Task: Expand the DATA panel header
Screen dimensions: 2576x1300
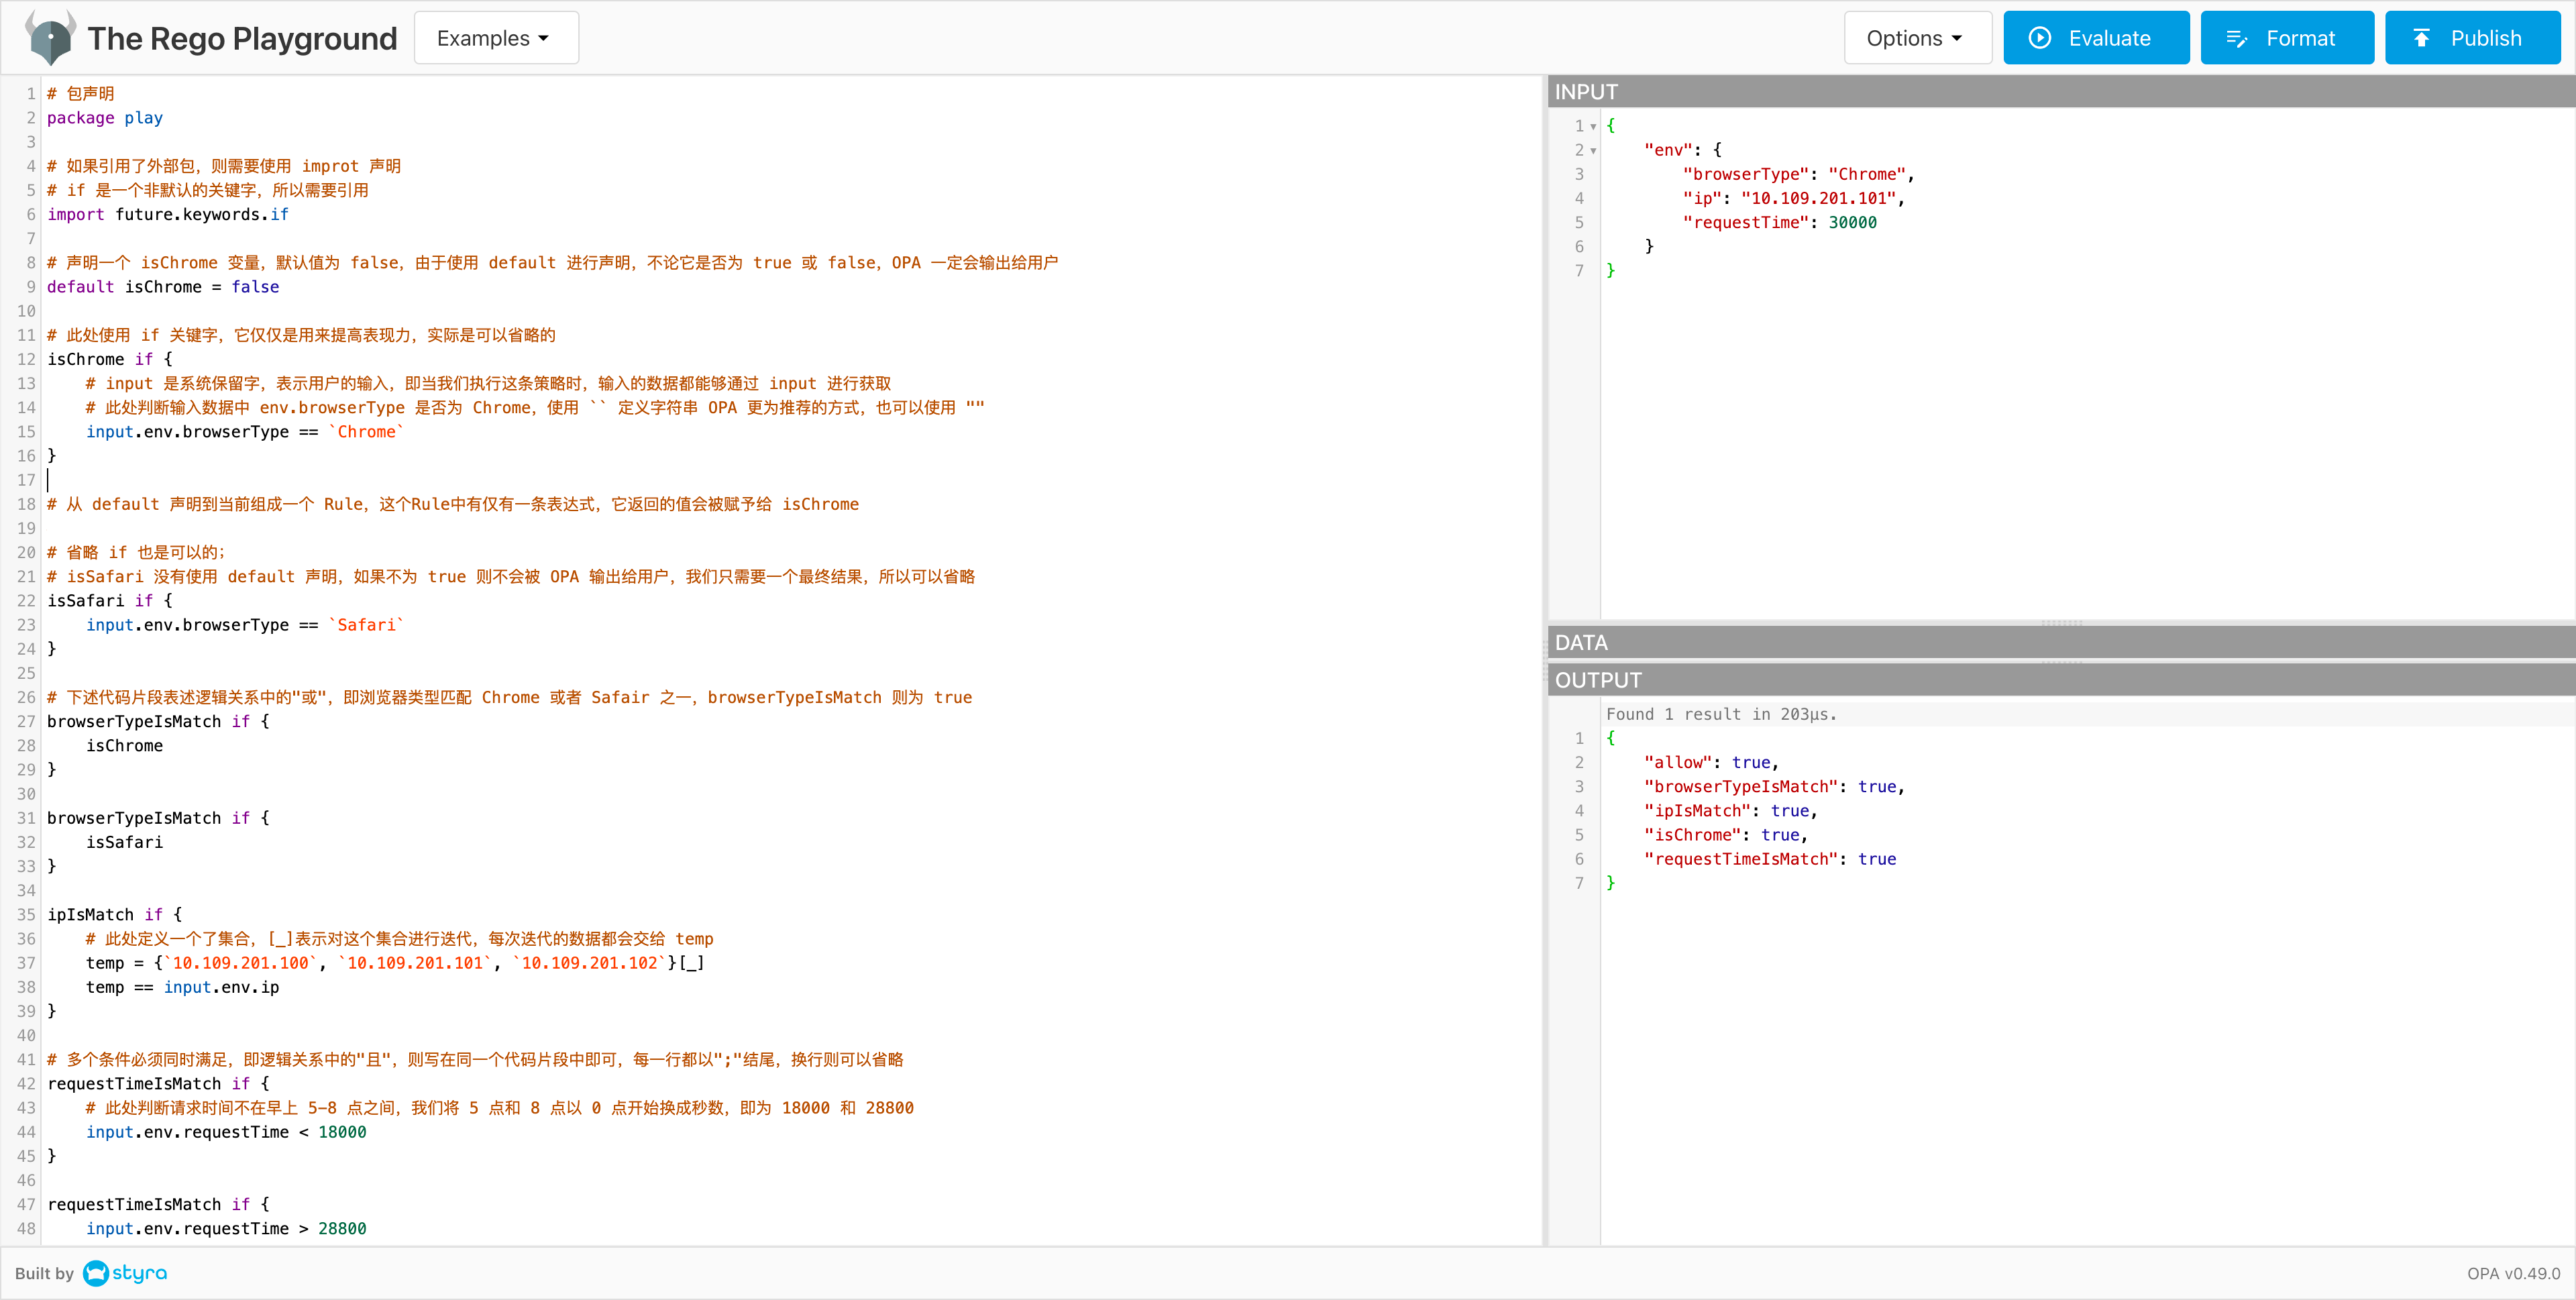Action: (2060, 642)
